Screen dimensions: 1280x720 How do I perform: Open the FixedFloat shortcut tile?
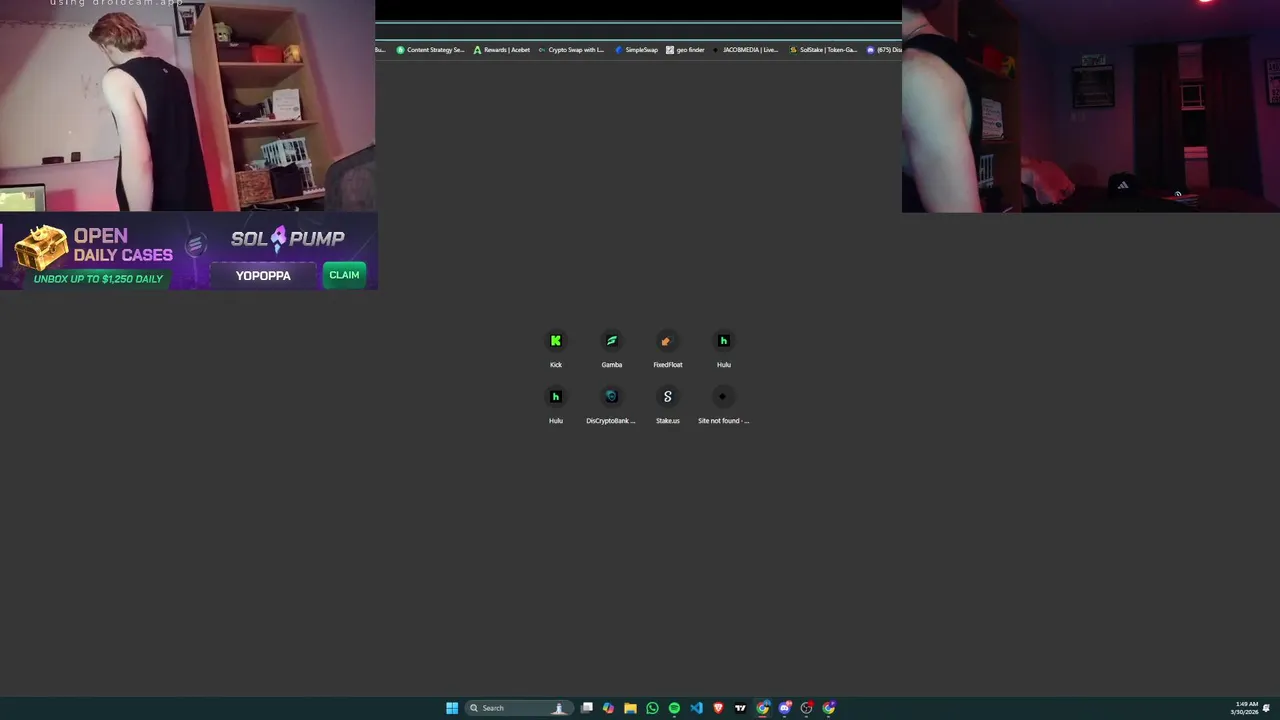coord(668,349)
